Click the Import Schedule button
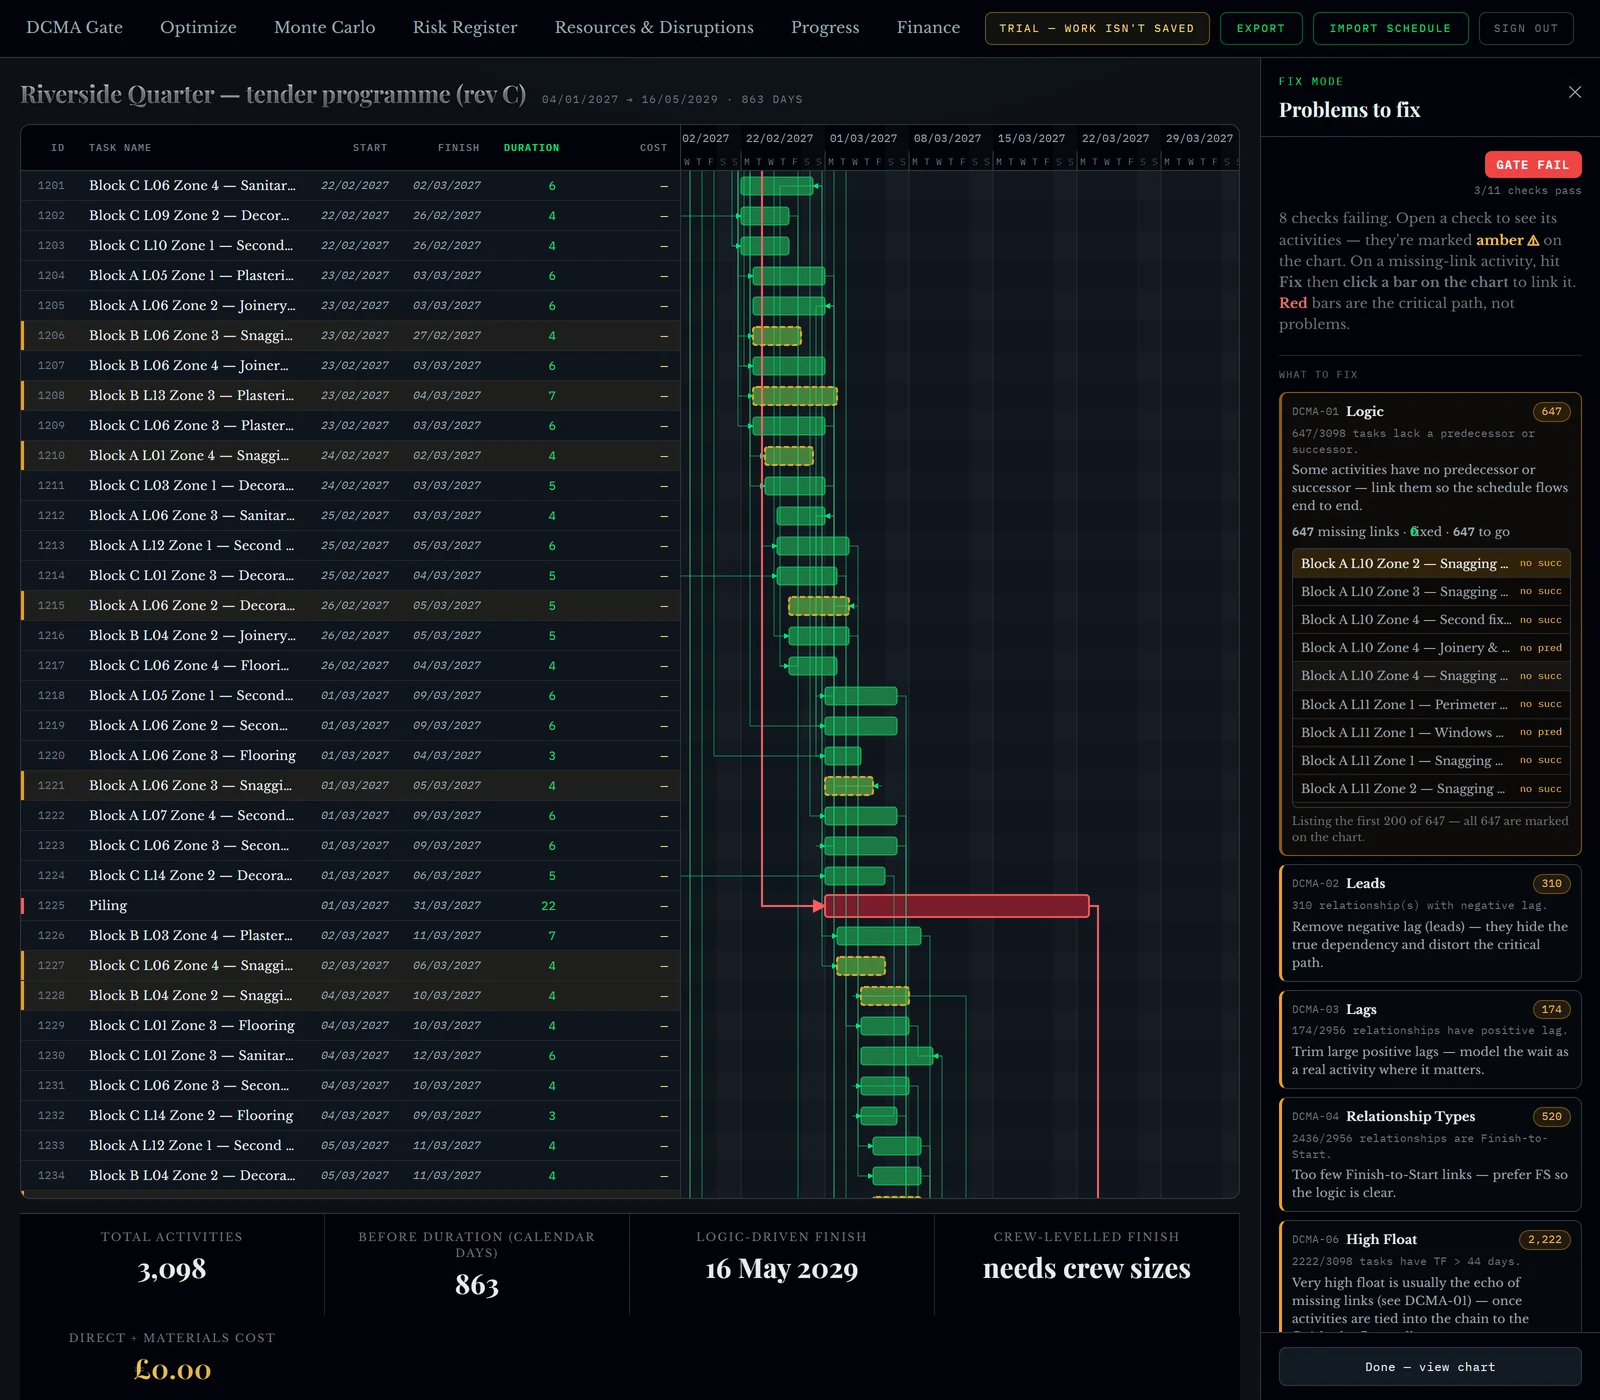The width and height of the screenshot is (1600, 1400). (x=1390, y=28)
